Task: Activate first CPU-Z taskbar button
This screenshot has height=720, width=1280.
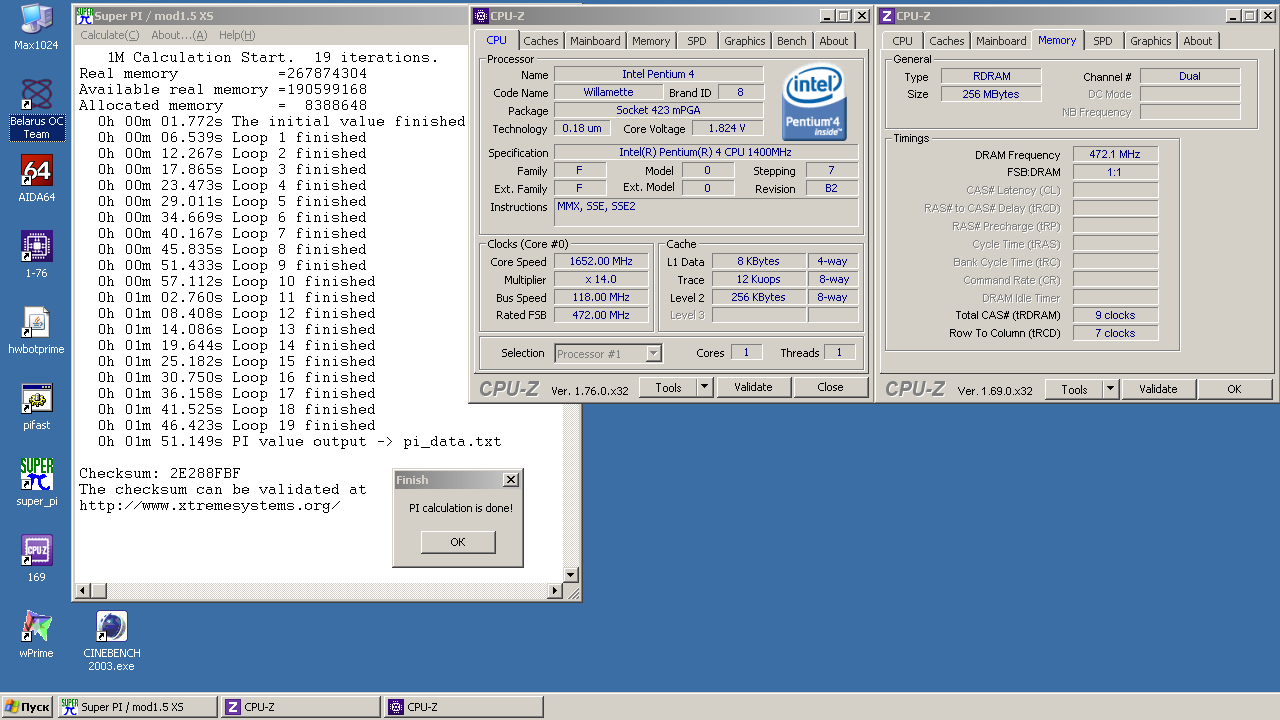Action: tap(300, 707)
